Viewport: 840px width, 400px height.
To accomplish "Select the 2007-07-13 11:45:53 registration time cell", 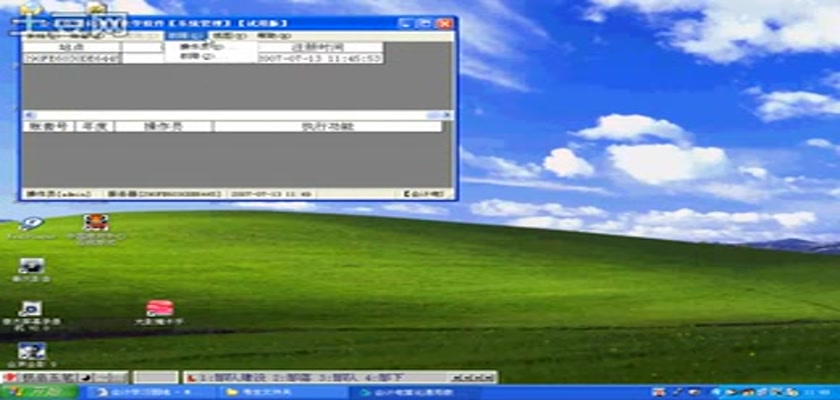I will (320, 58).
